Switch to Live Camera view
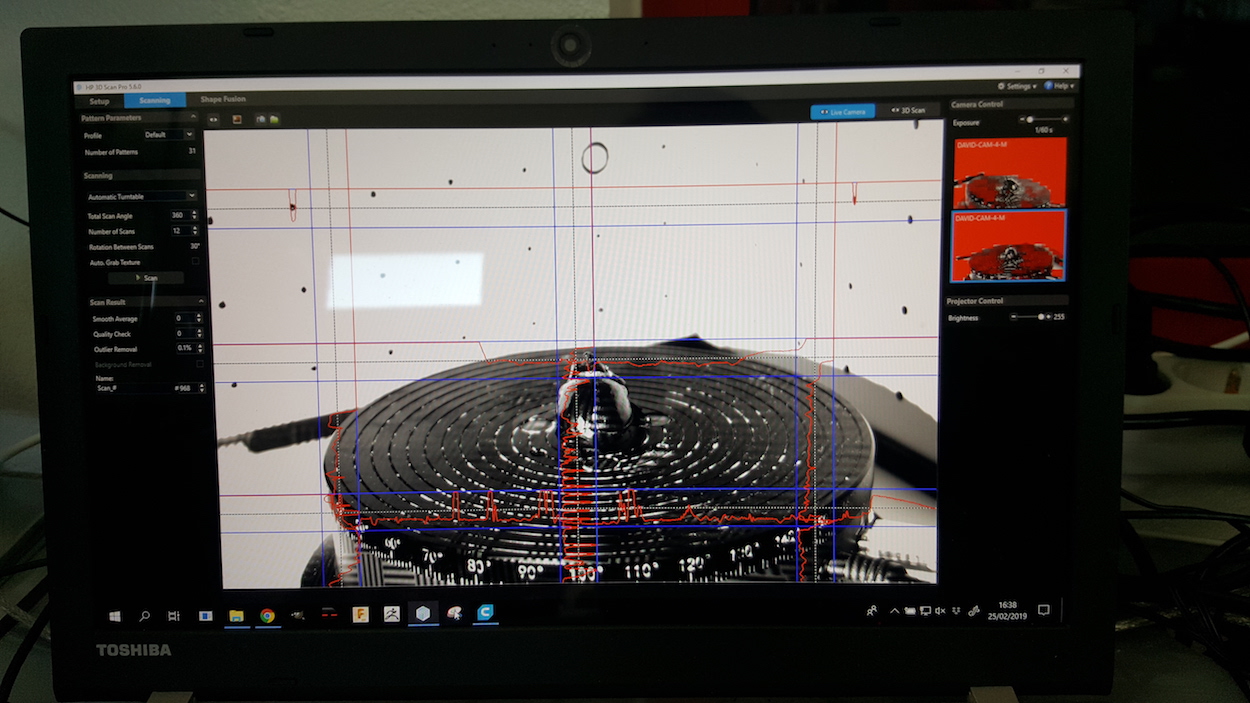The height and width of the screenshot is (703, 1250). tap(842, 111)
